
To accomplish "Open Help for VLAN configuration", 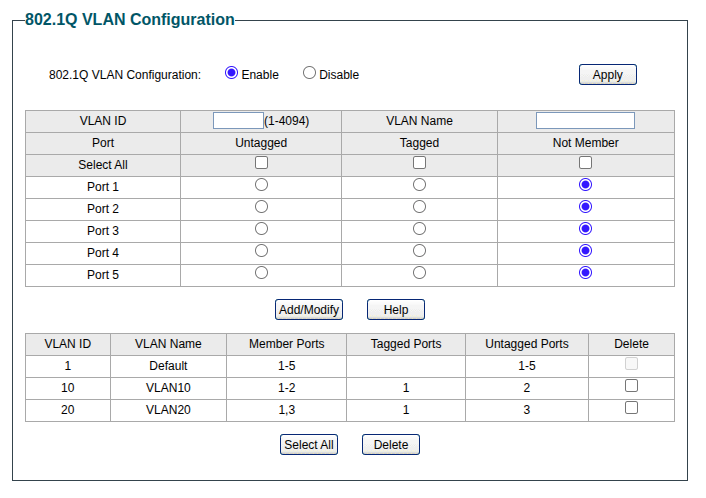I will (x=396, y=310).
